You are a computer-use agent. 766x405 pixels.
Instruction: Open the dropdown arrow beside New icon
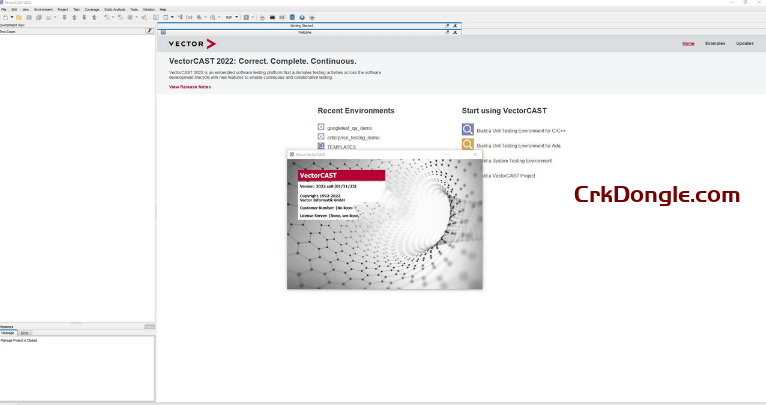[x=12, y=17]
